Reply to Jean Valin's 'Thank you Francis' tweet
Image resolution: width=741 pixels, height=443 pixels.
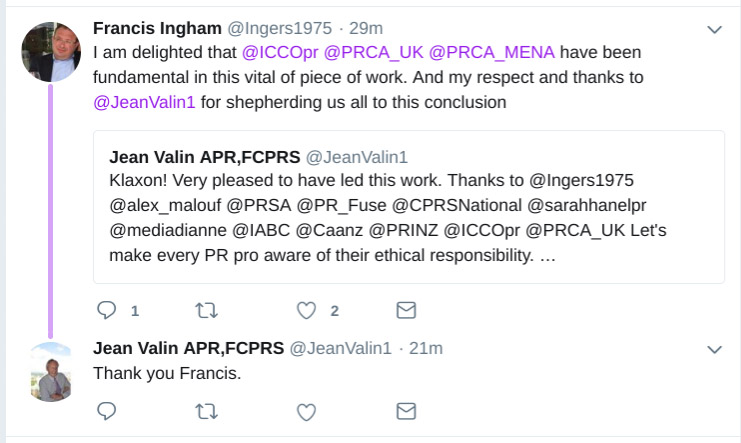point(106,411)
